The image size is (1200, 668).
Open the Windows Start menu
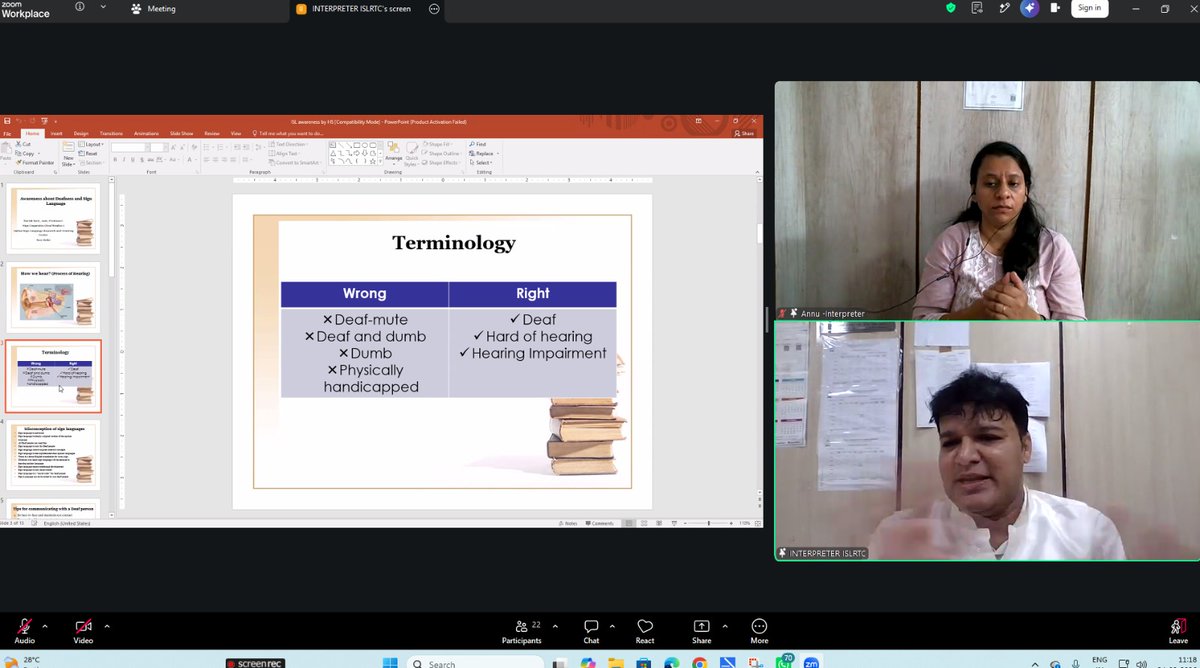click(389, 662)
